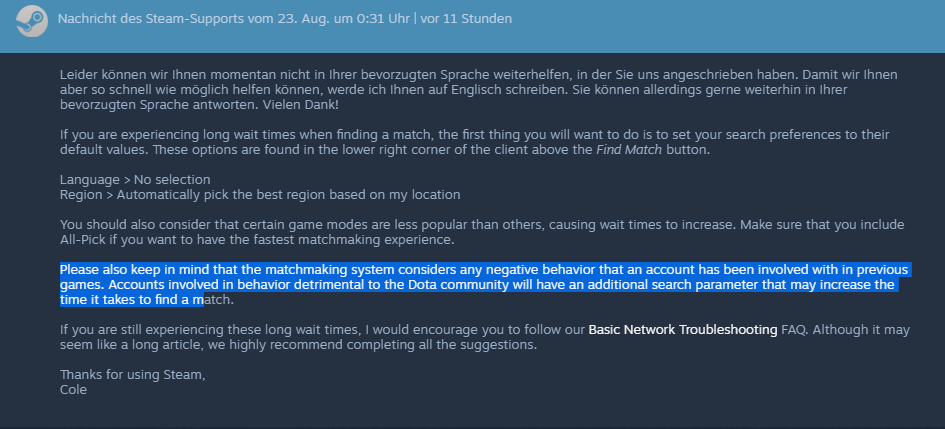Click the unhighlighted 'atch.' text after selection
Image resolution: width=945 pixels, height=429 pixels.
[219, 299]
